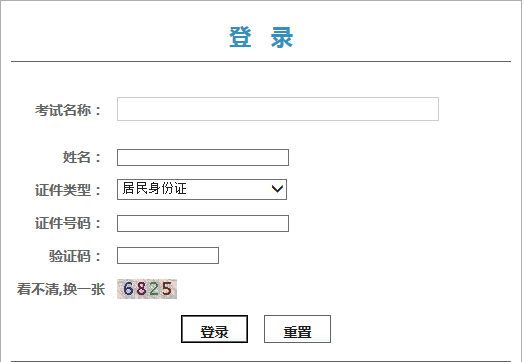The width and height of the screenshot is (524, 362).
Task: Click digit 8 in the captcha image
Action: (x=141, y=289)
